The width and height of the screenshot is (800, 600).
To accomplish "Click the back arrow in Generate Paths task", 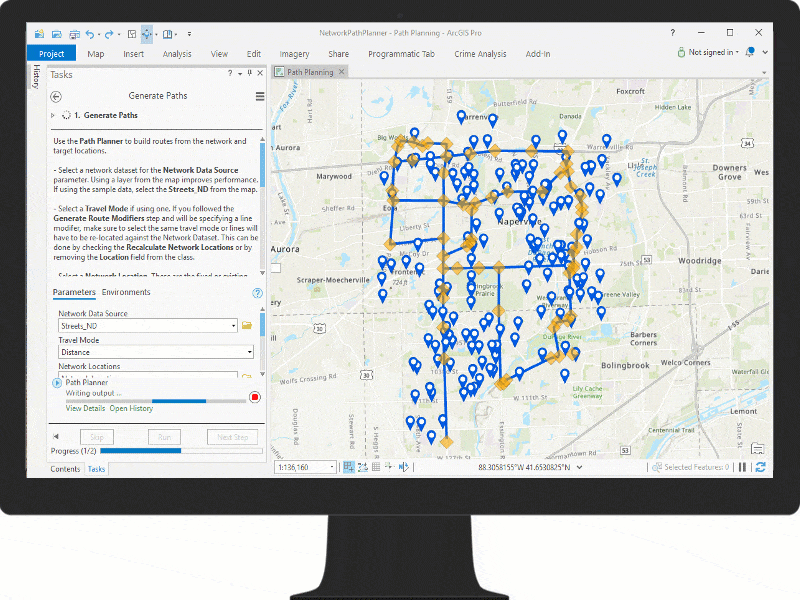I will 56,96.
